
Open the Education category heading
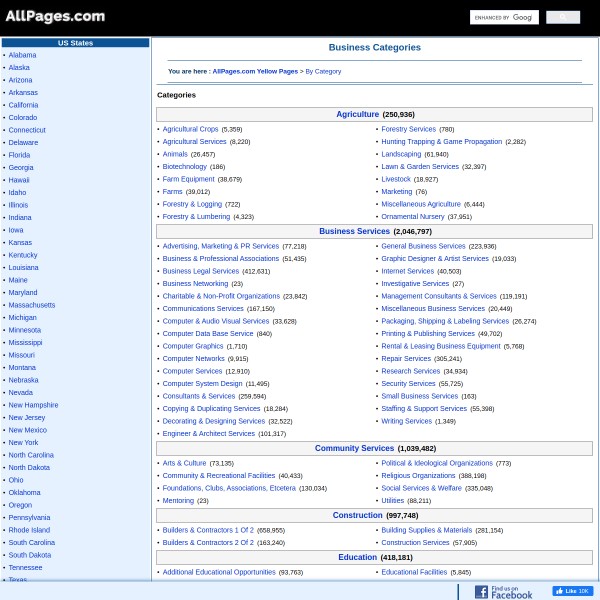[357, 557]
